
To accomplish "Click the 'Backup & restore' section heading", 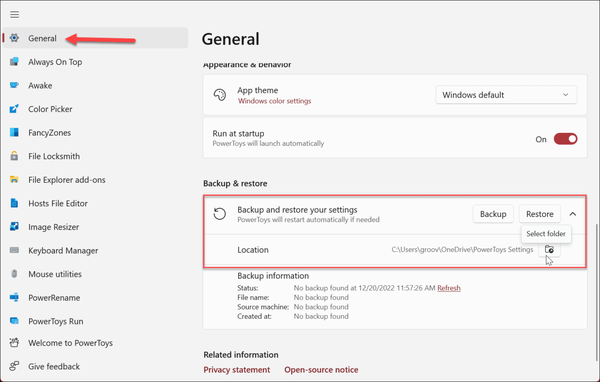I will [235, 183].
